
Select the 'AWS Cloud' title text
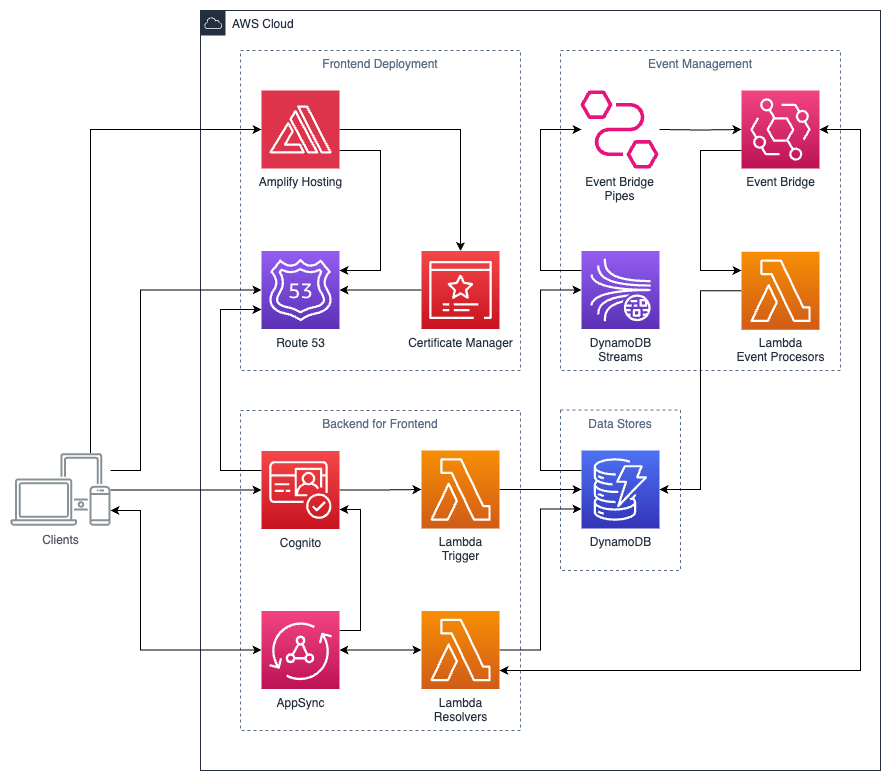263,24
